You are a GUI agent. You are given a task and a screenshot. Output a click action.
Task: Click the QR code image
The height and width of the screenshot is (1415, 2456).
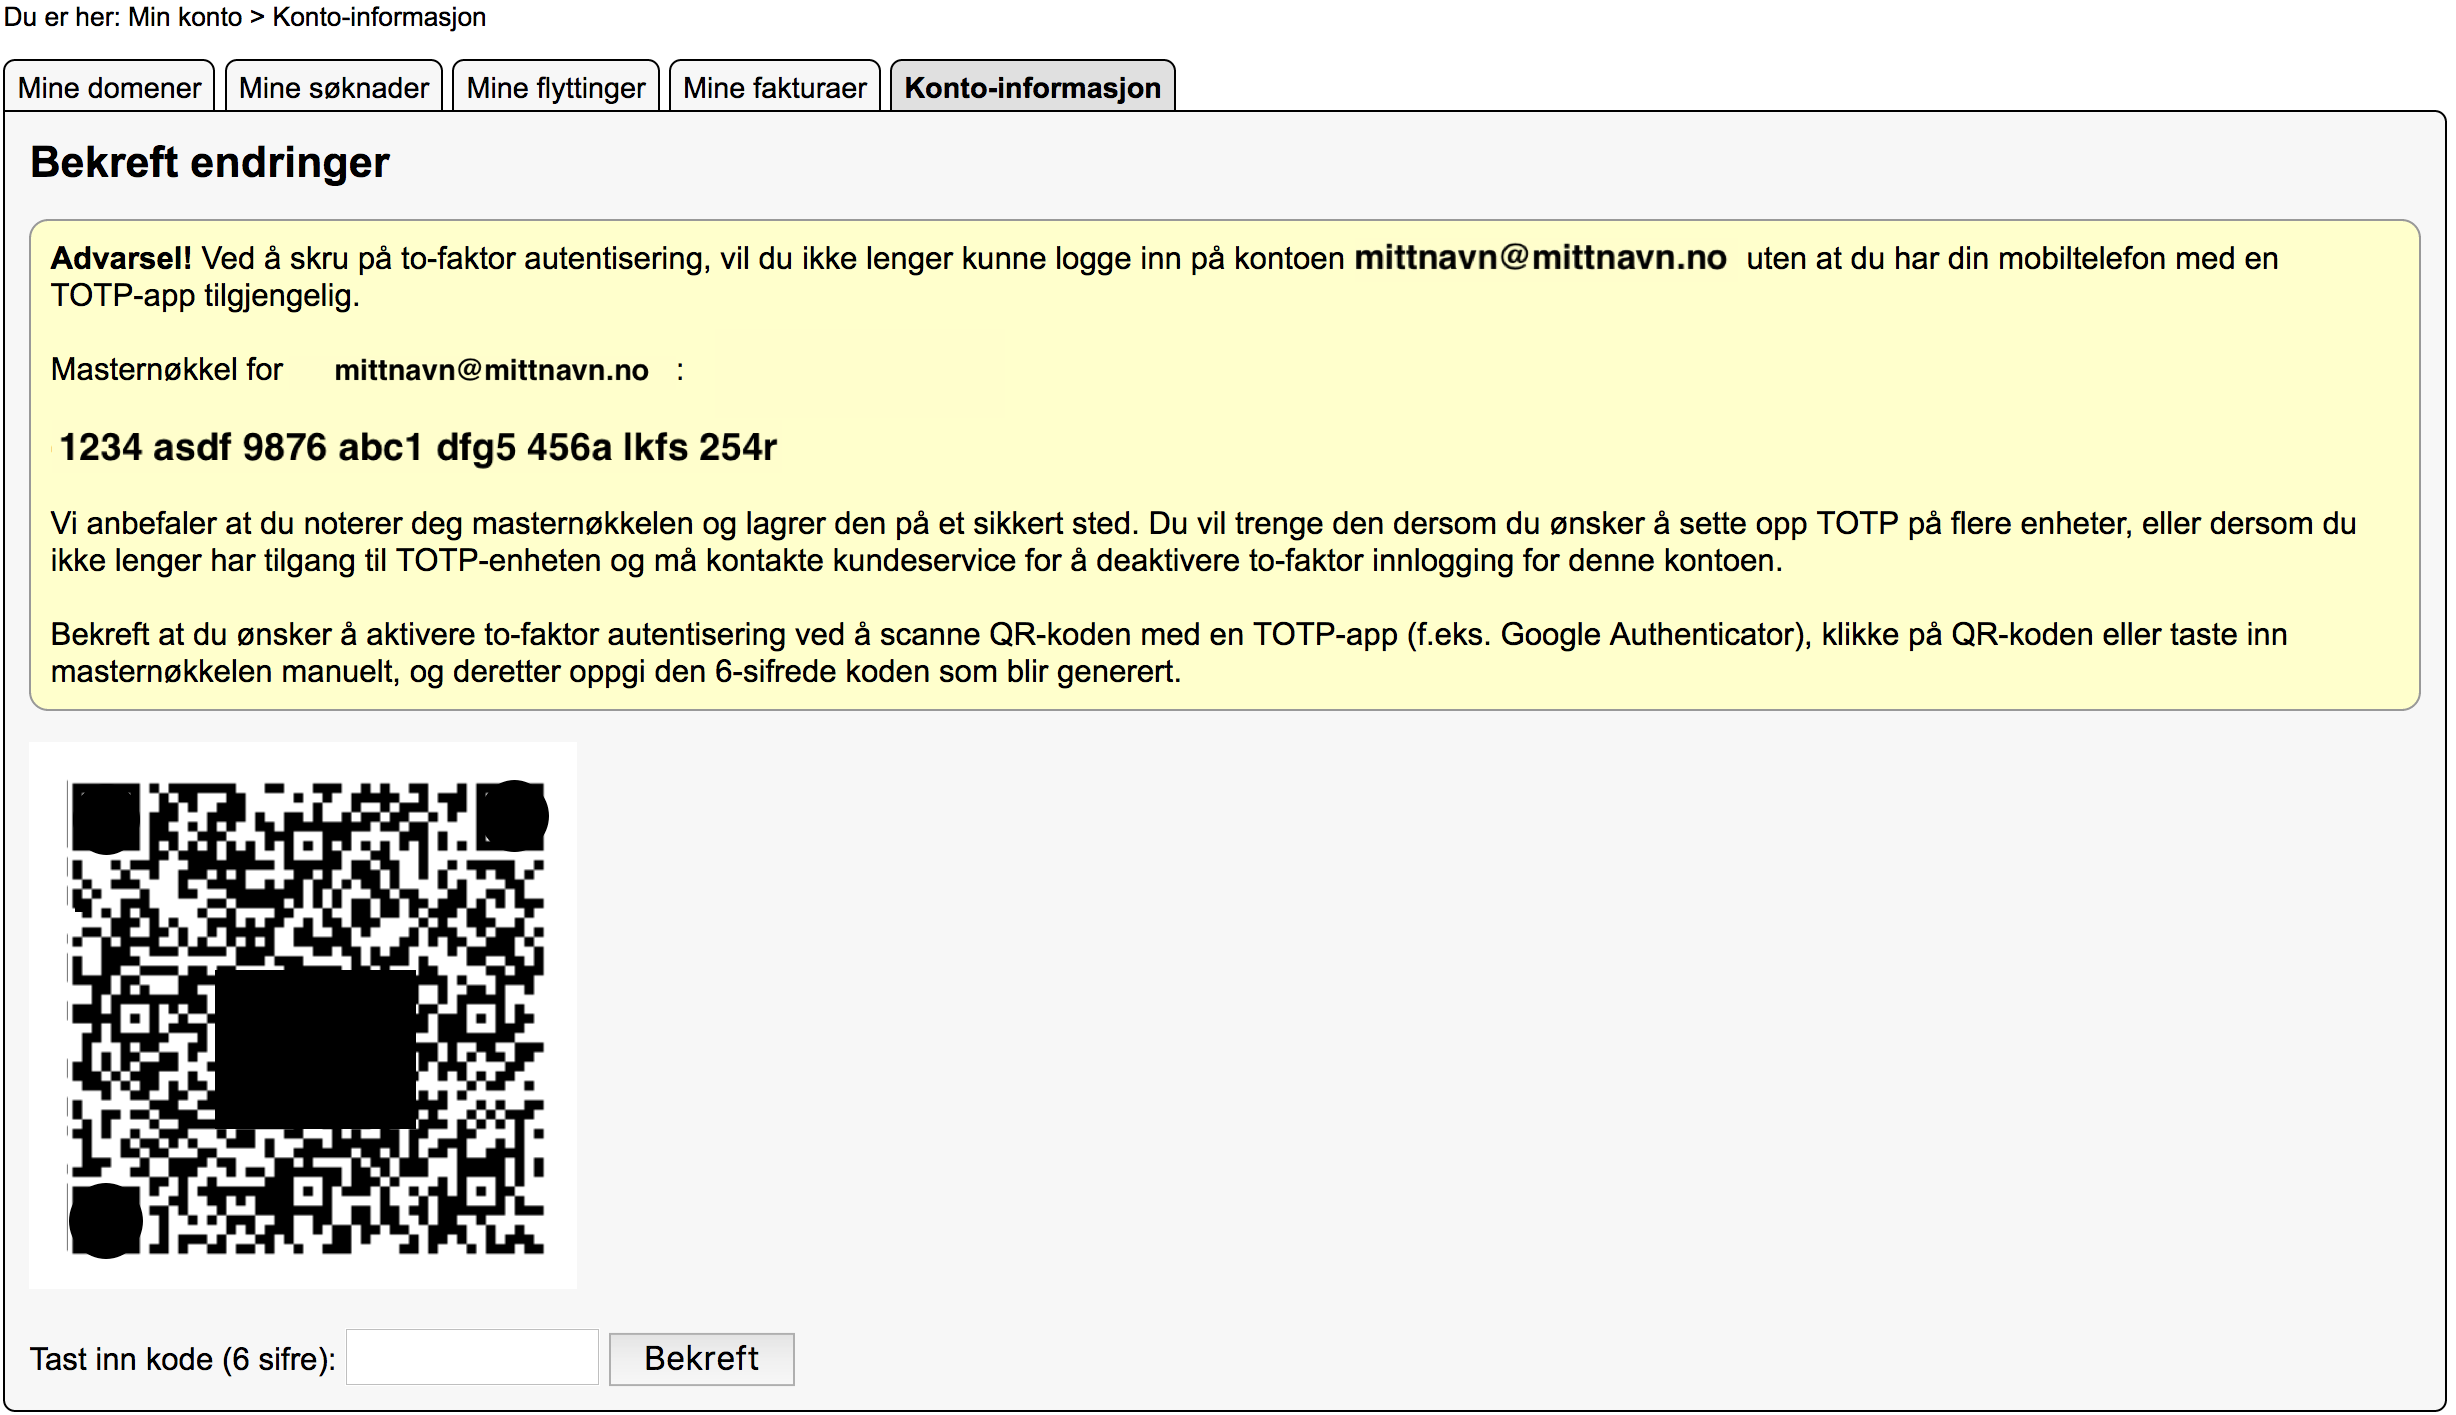point(303,1015)
